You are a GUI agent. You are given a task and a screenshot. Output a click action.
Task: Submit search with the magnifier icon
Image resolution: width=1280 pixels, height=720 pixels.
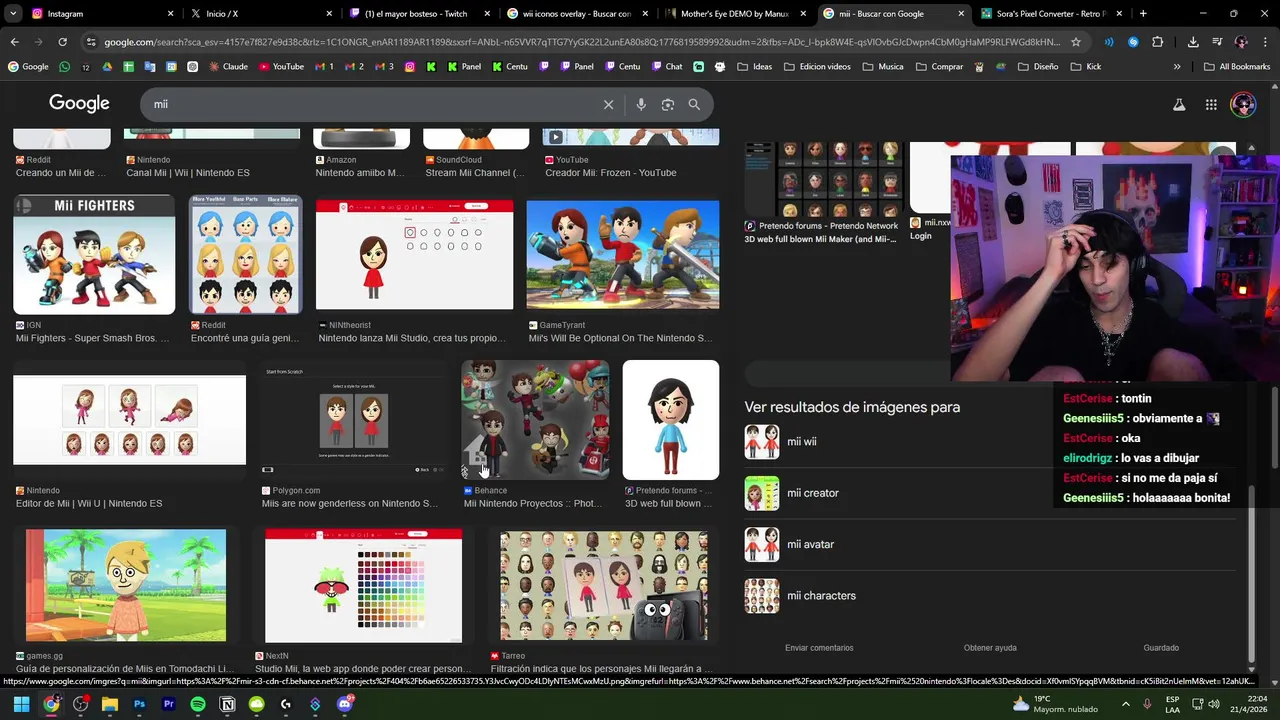(x=694, y=104)
